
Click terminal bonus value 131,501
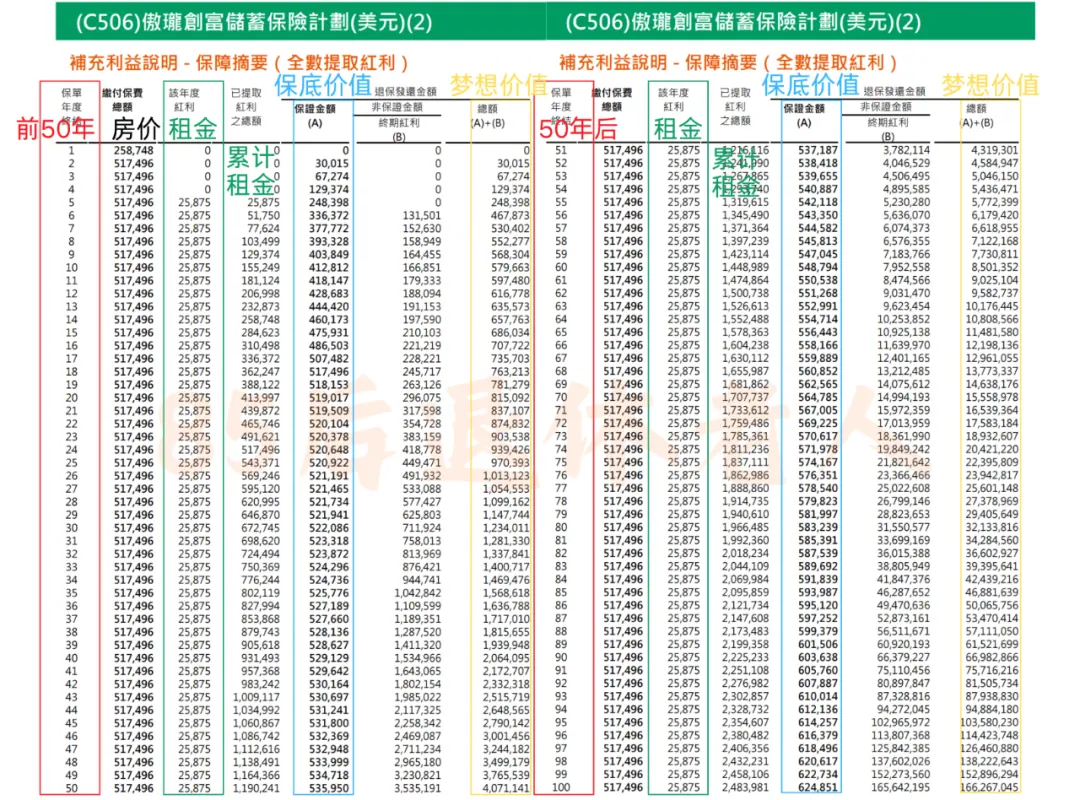422,216
